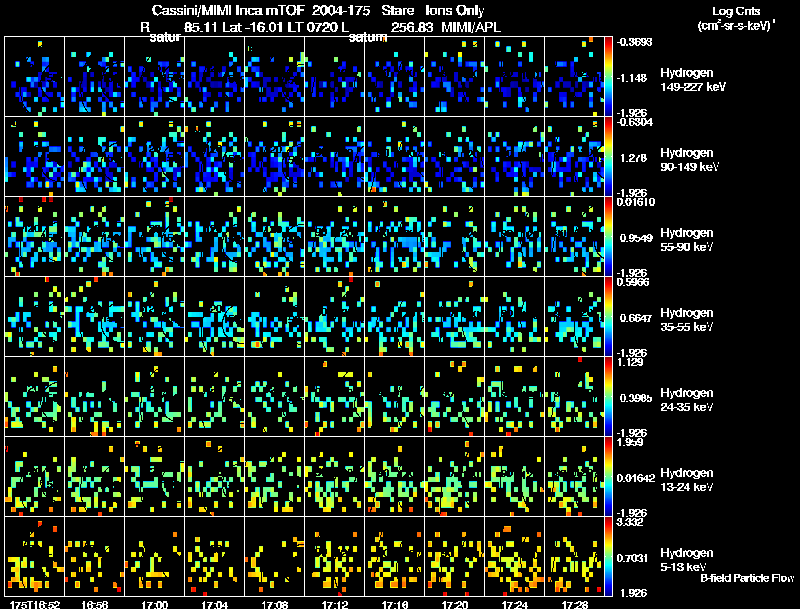
Task: Select the Hydrogen 5-13 keV panel at 17:28
Action: (x=574, y=556)
